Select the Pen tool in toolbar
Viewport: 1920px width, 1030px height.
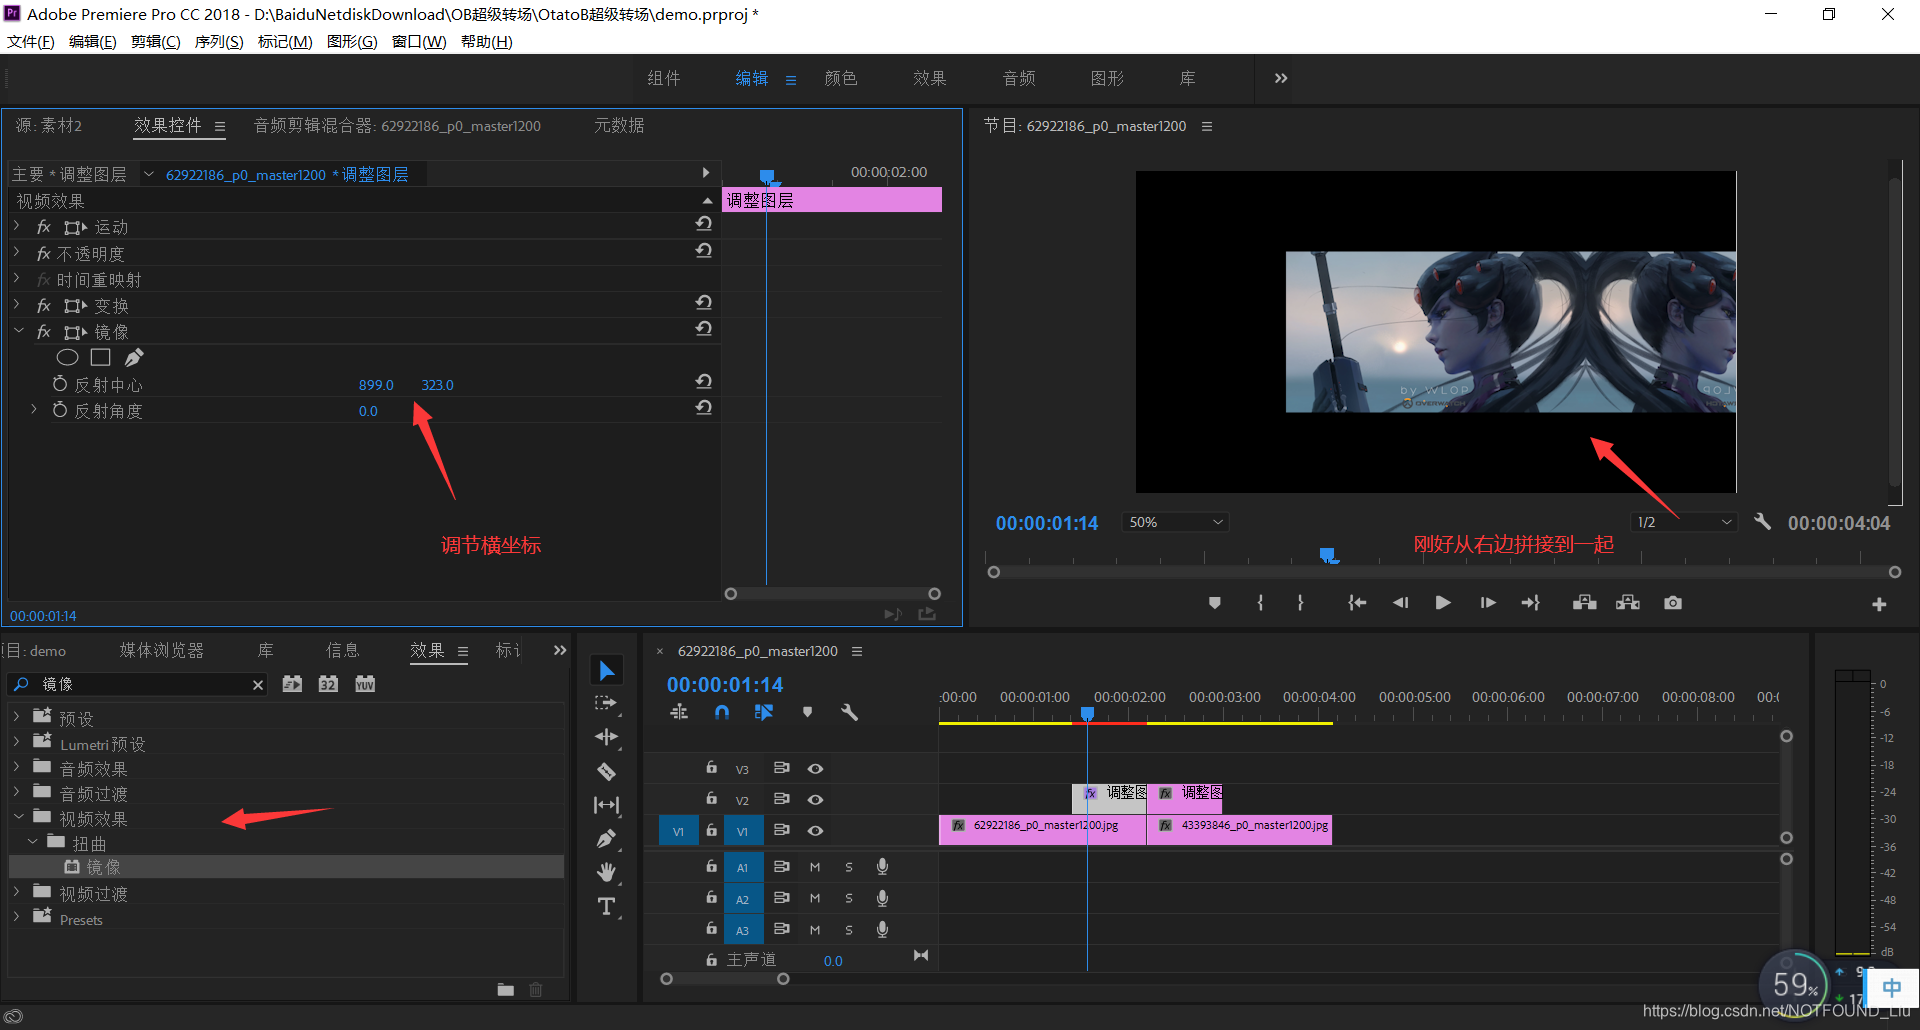[606, 839]
